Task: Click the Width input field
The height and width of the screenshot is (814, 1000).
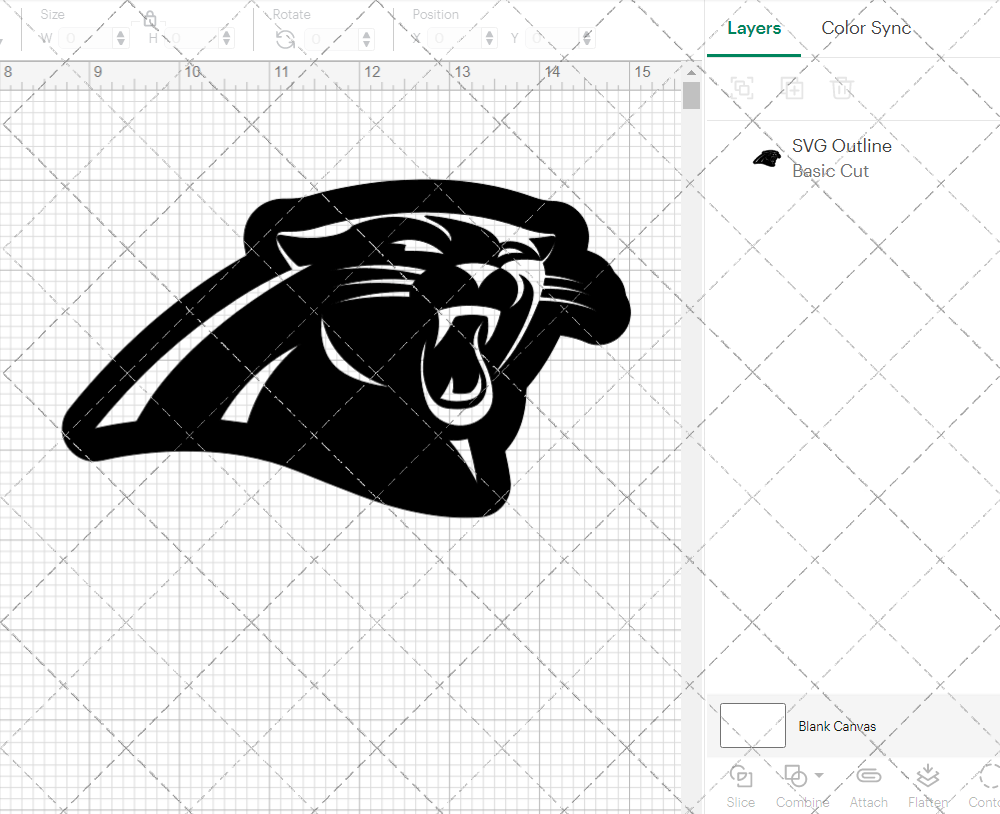Action: (x=87, y=38)
